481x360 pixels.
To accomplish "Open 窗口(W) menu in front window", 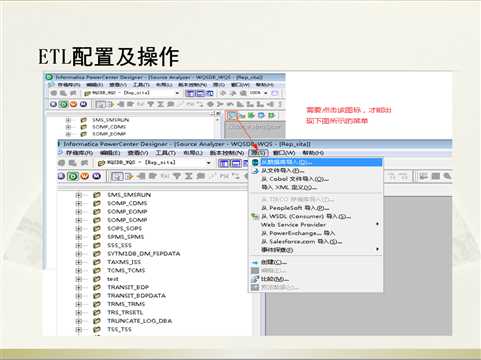I will click(284, 153).
